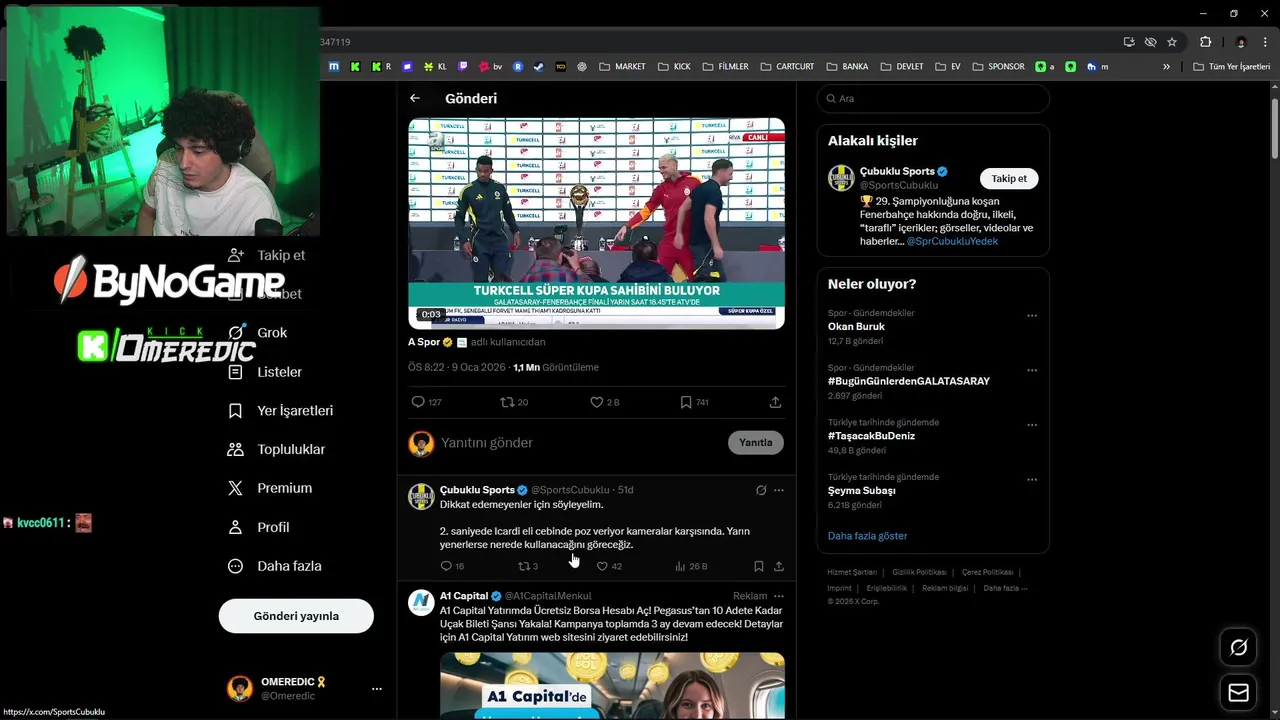This screenshot has height=720, width=1280.
Task: Open Grok from the left sidebar
Action: click(257, 333)
